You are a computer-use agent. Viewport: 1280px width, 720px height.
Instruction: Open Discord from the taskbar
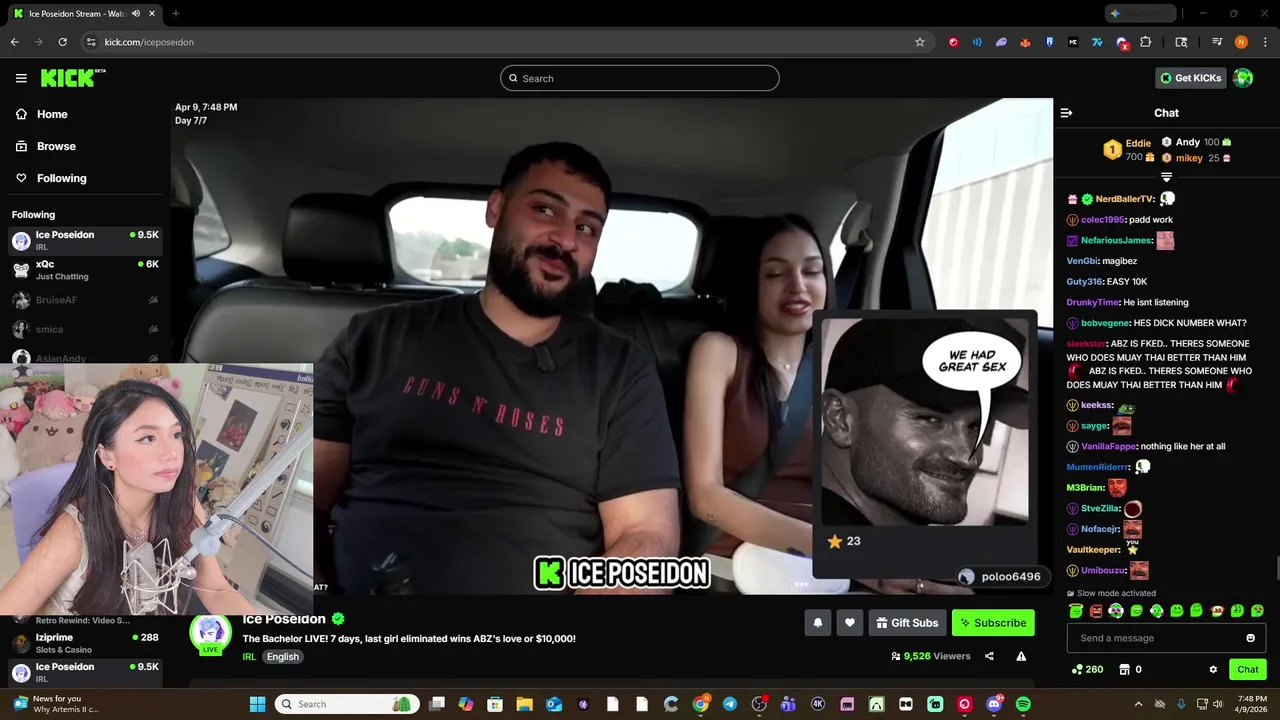coord(994,704)
